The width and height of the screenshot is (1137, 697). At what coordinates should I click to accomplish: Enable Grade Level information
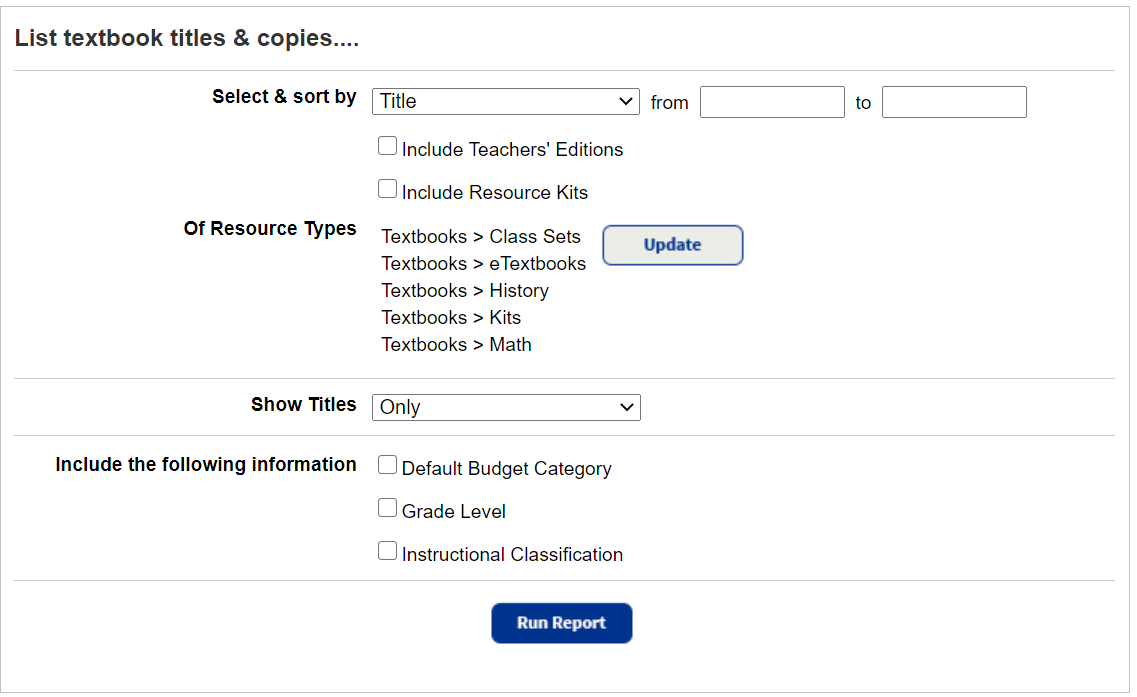(x=387, y=507)
